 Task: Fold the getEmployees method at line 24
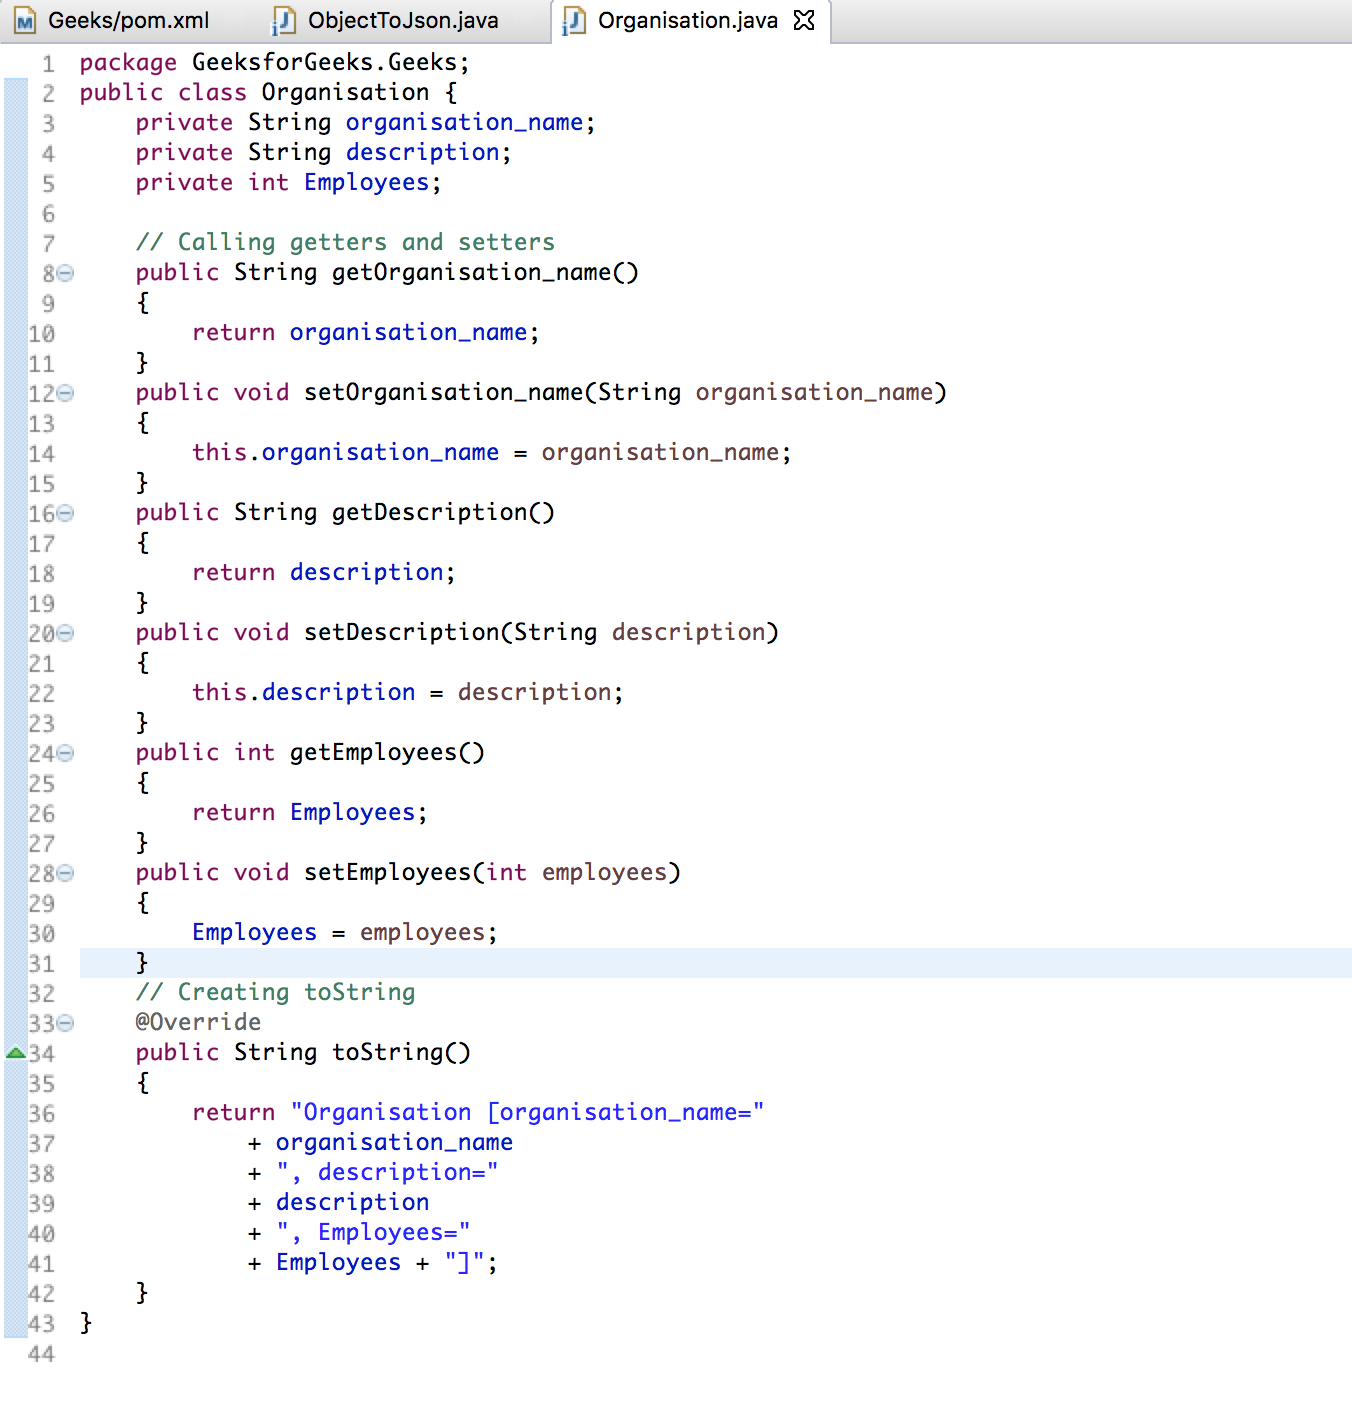[x=65, y=753]
